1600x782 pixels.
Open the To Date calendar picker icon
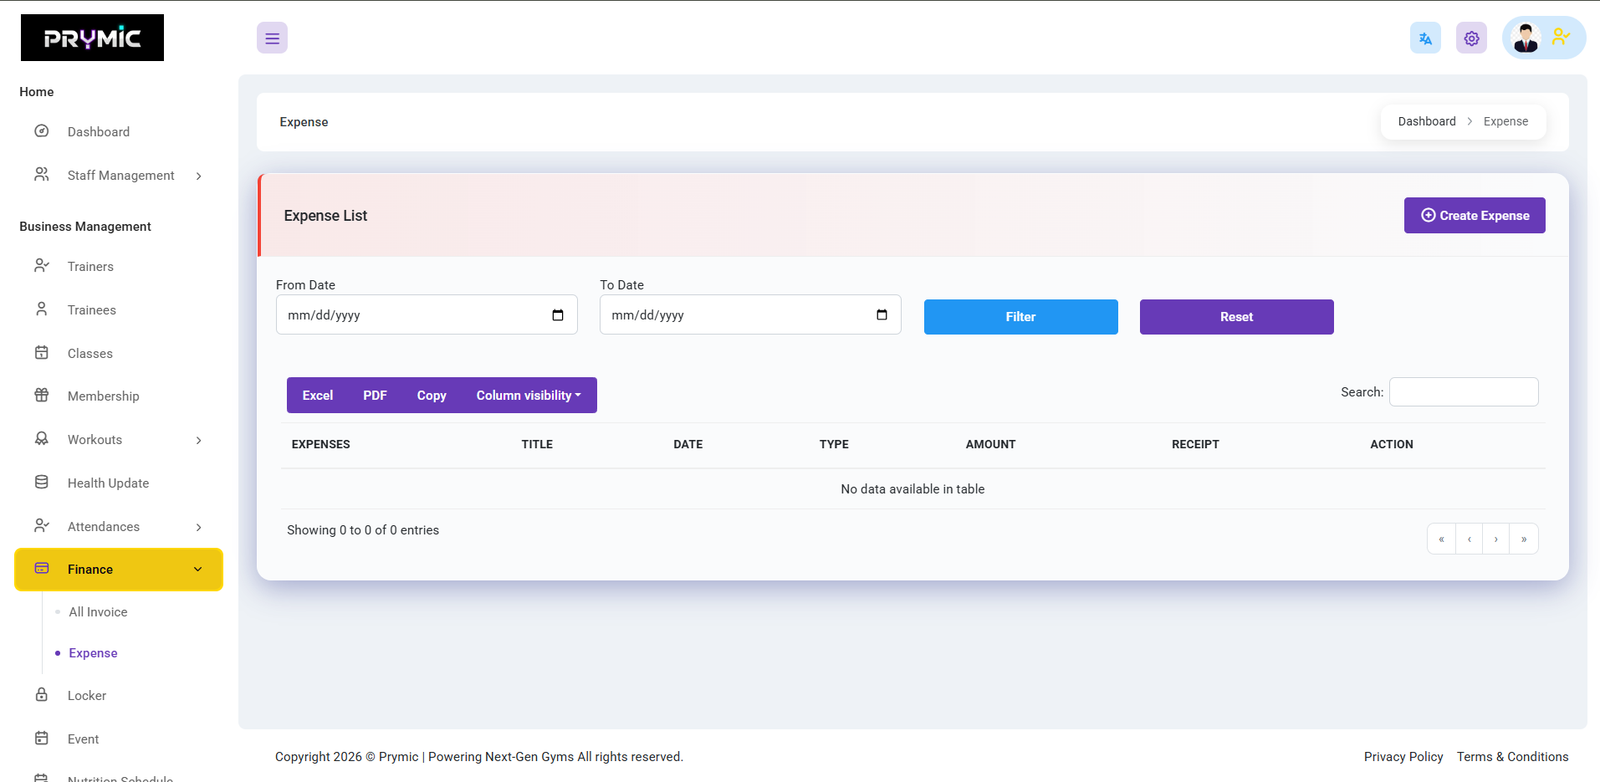pyautogui.click(x=881, y=315)
